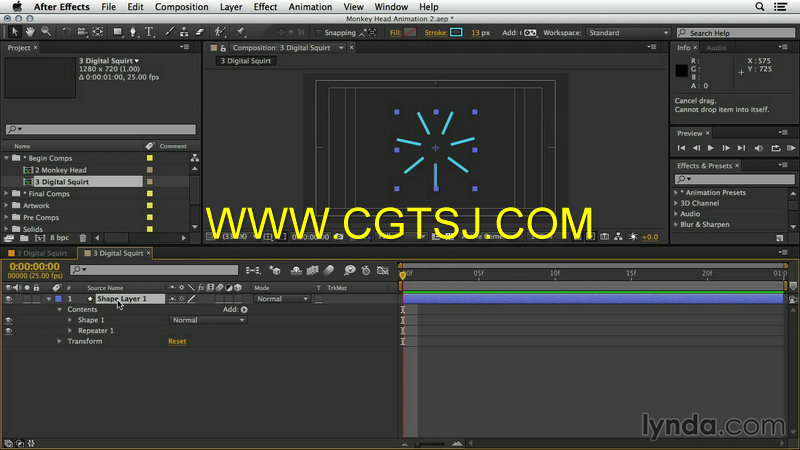This screenshot has height=450, width=800.
Task: Create new folder in Project panel
Action: coord(24,238)
